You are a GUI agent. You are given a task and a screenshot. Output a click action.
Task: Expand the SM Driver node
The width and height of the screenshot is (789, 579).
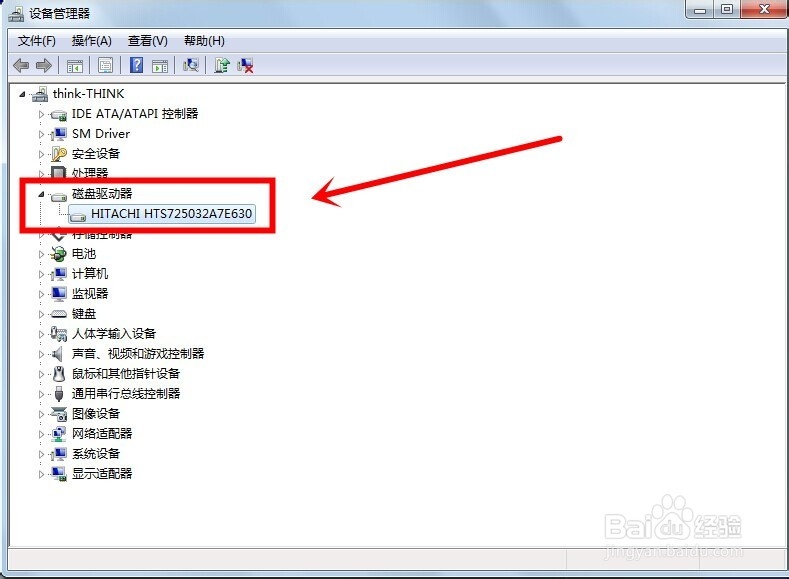pos(41,134)
